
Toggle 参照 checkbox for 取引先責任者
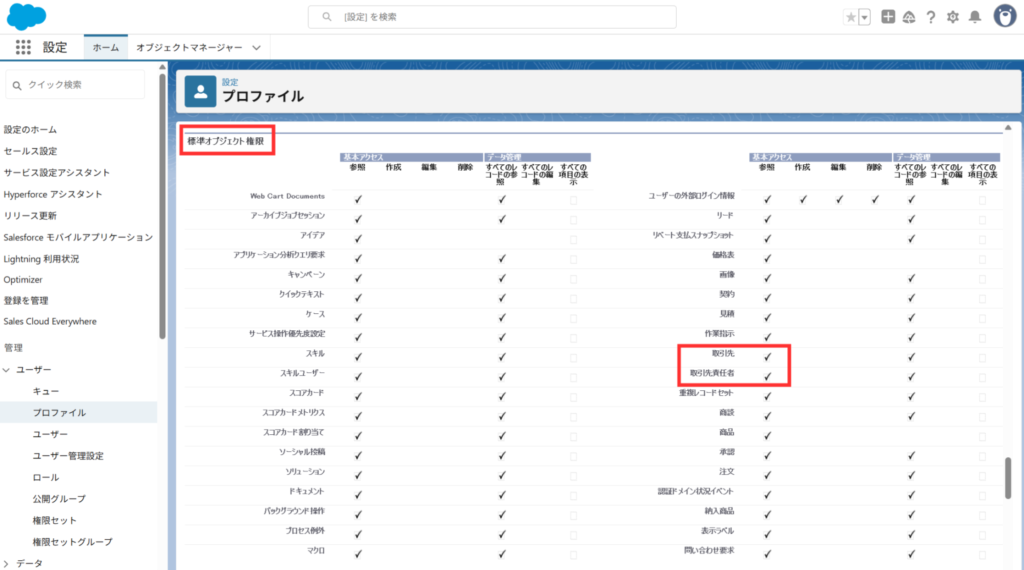click(x=767, y=375)
